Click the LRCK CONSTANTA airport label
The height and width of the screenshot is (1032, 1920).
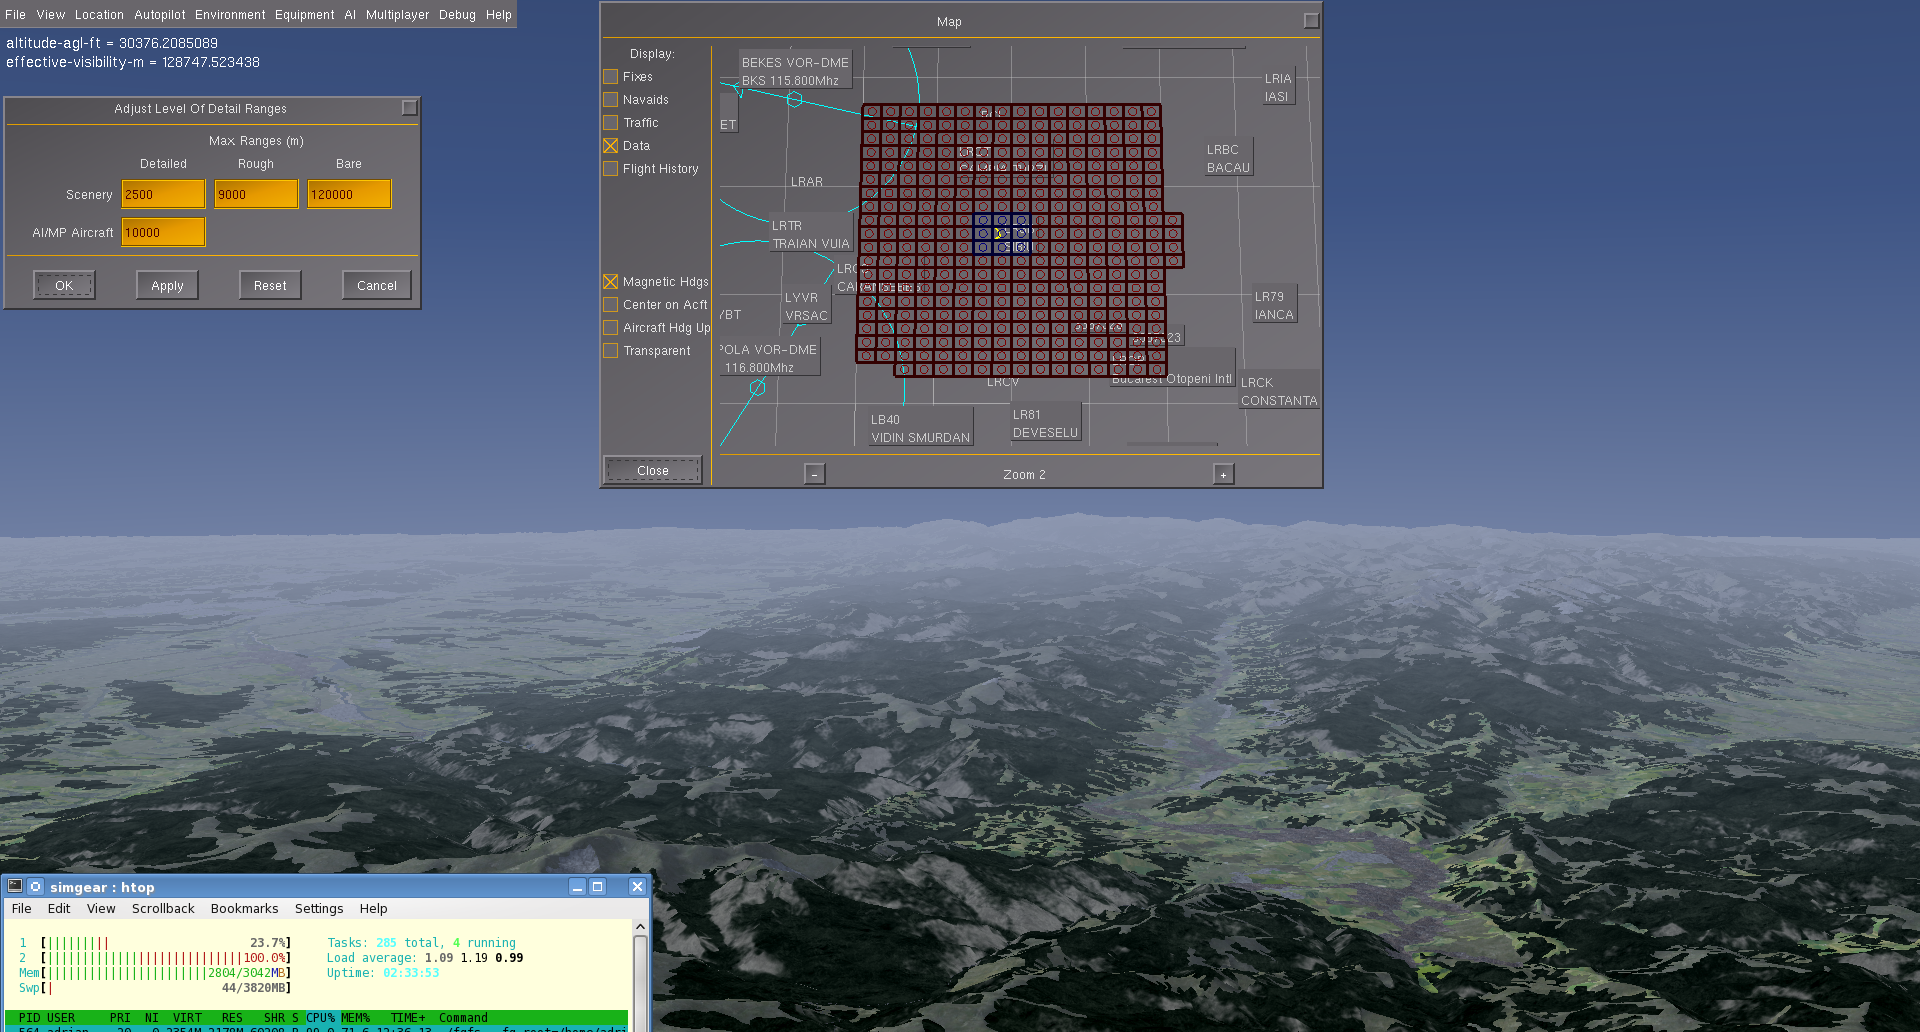[1279, 391]
